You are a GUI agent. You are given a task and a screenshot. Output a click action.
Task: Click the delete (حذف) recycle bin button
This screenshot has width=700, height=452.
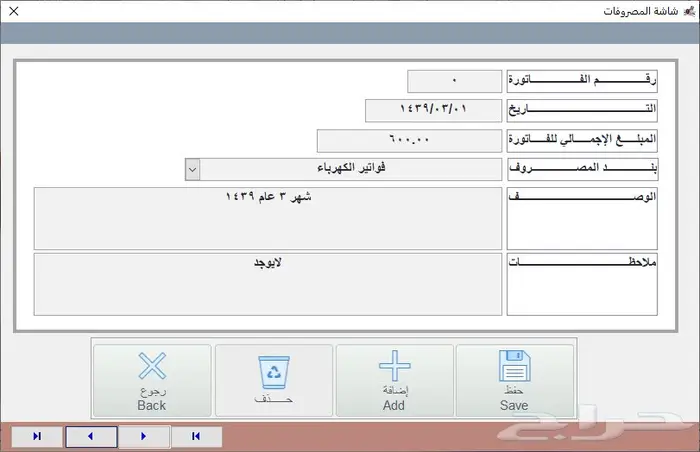(274, 381)
